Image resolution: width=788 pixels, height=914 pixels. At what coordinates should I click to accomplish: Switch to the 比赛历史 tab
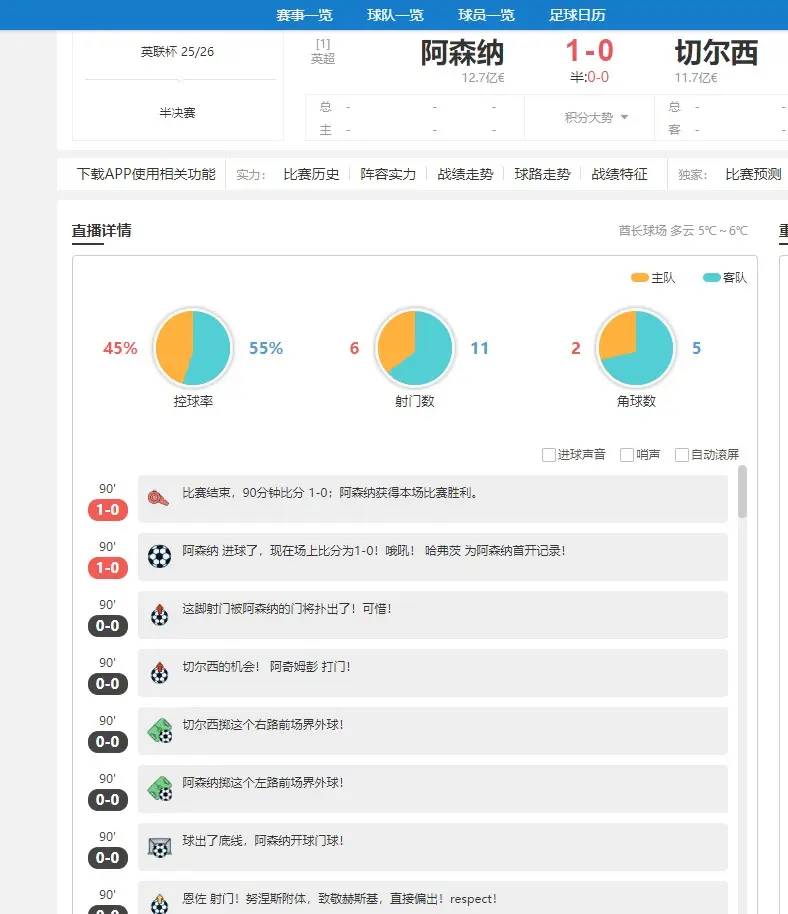[311, 174]
